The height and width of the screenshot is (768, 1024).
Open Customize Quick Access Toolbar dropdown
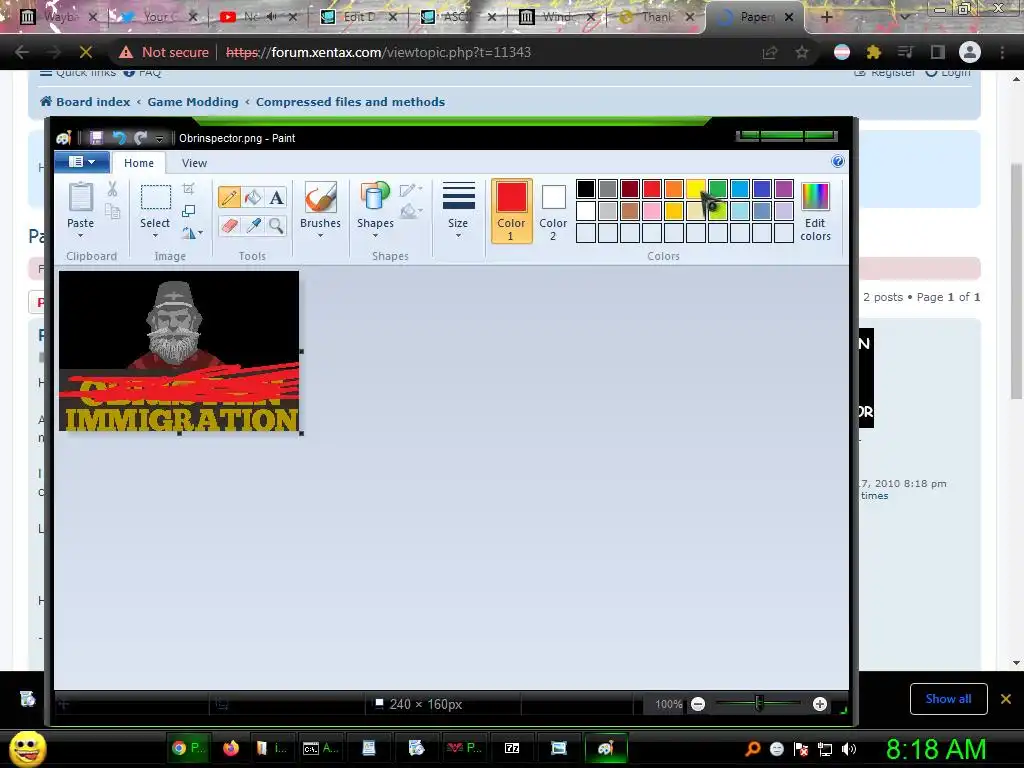pyautogui.click(x=159, y=138)
